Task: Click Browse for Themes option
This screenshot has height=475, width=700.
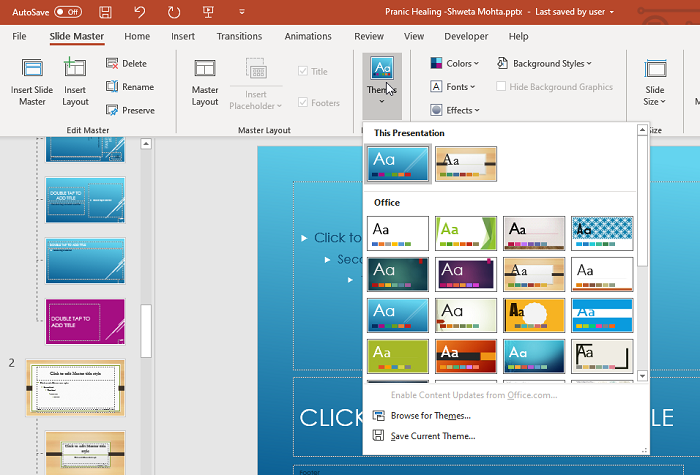Action: point(430,415)
